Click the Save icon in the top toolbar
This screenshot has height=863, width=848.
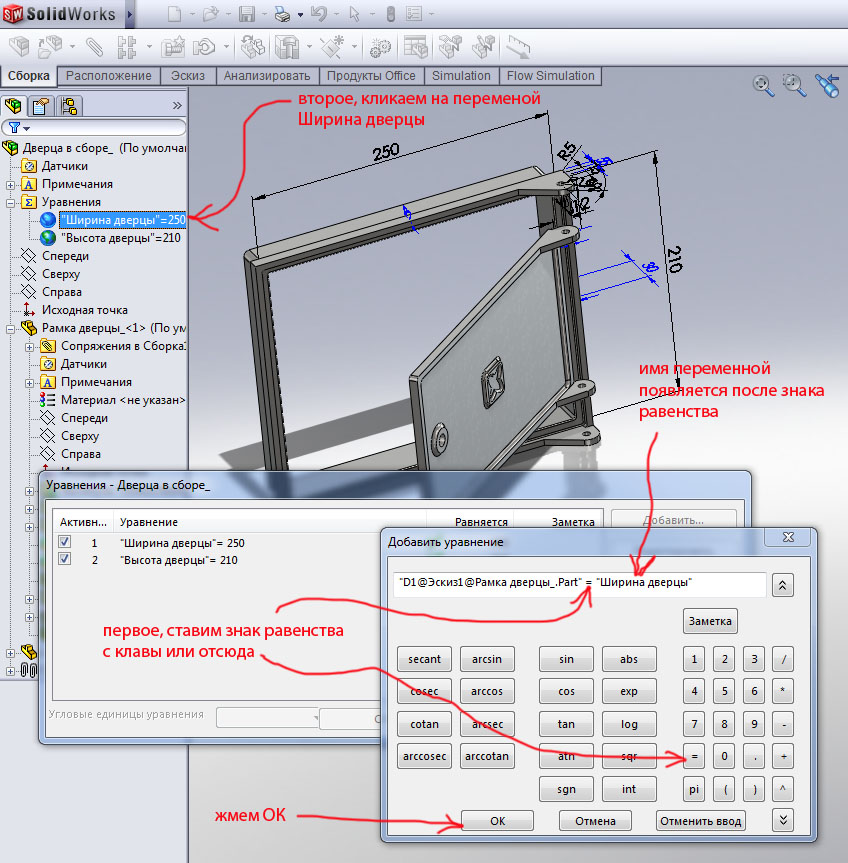click(x=247, y=14)
